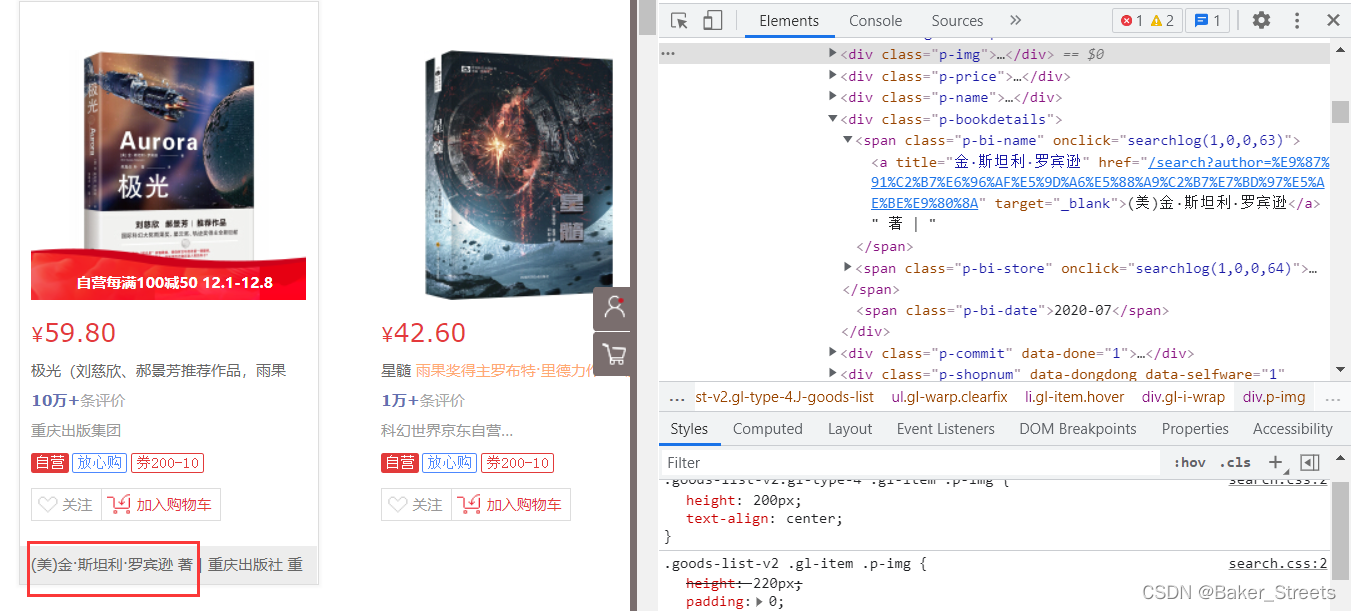The image size is (1351, 611).
Task: Select breadcrumb div.p-img
Action: coord(1274,397)
